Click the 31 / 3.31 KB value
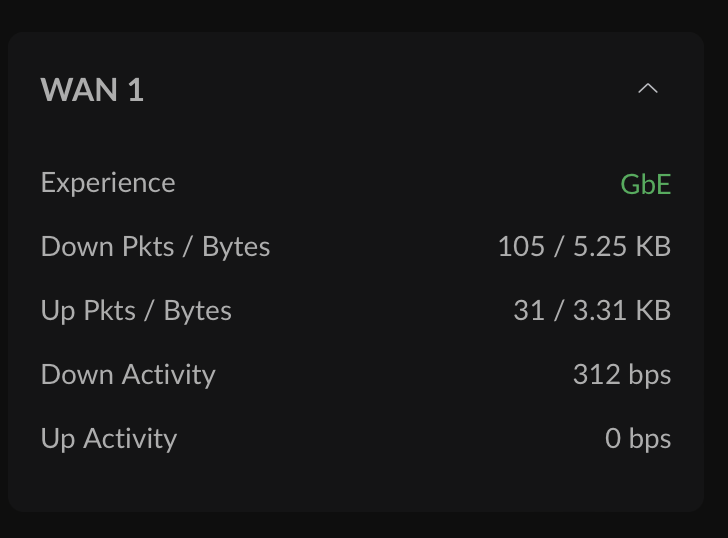The image size is (728, 538). point(592,311)
